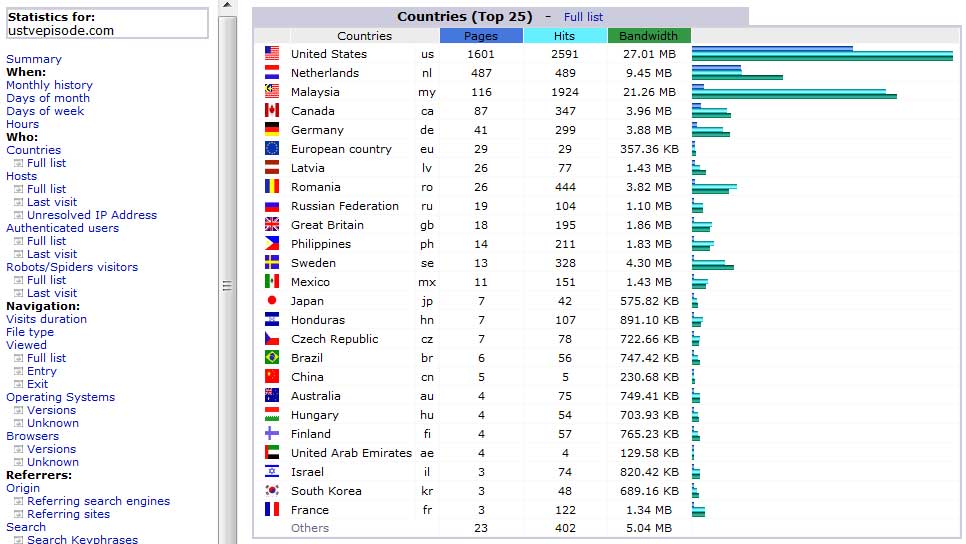Screen dimensions: 966x544
Task: Click the China flag icon
Action: coord(272,376)
